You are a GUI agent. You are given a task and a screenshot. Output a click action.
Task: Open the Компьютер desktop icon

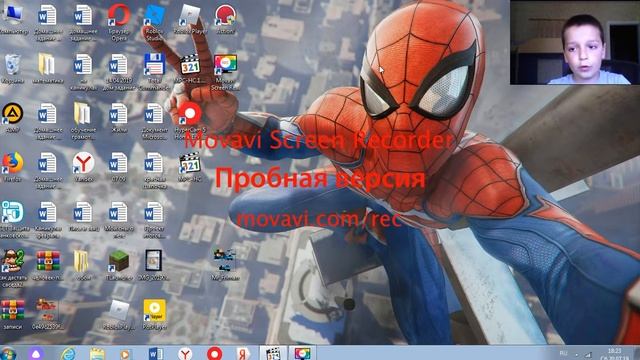[x=12, y=18]
